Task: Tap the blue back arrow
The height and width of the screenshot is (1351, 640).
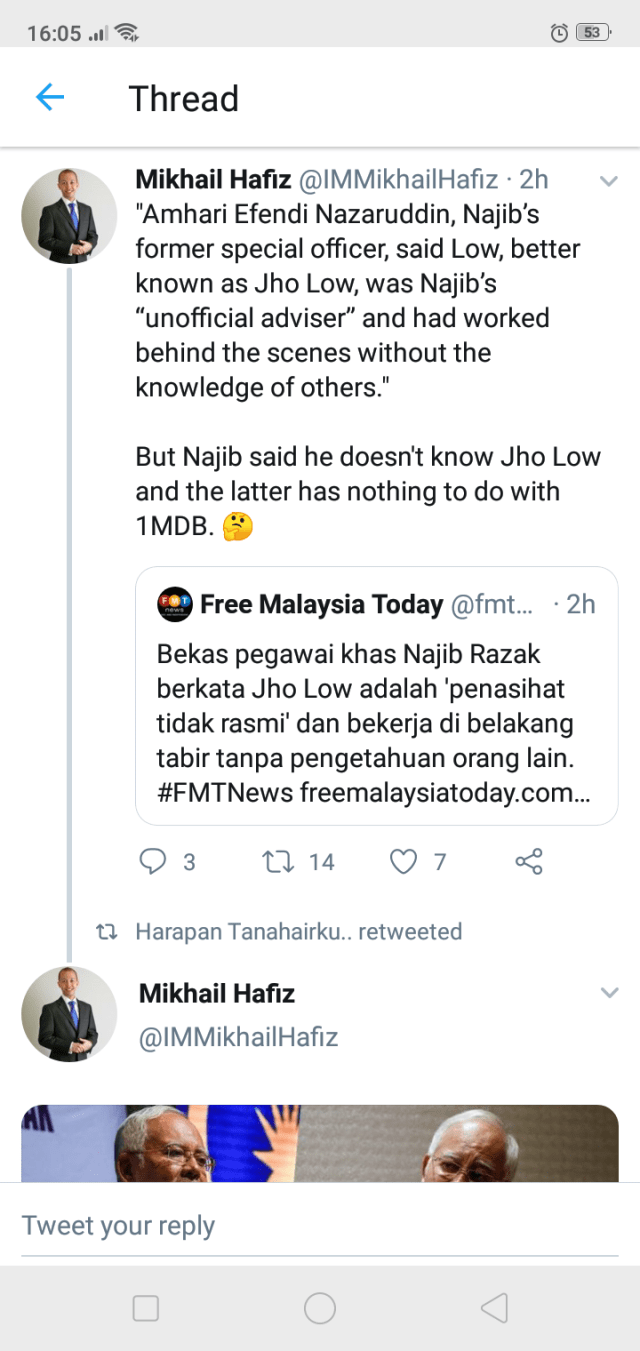Action: 49,97
